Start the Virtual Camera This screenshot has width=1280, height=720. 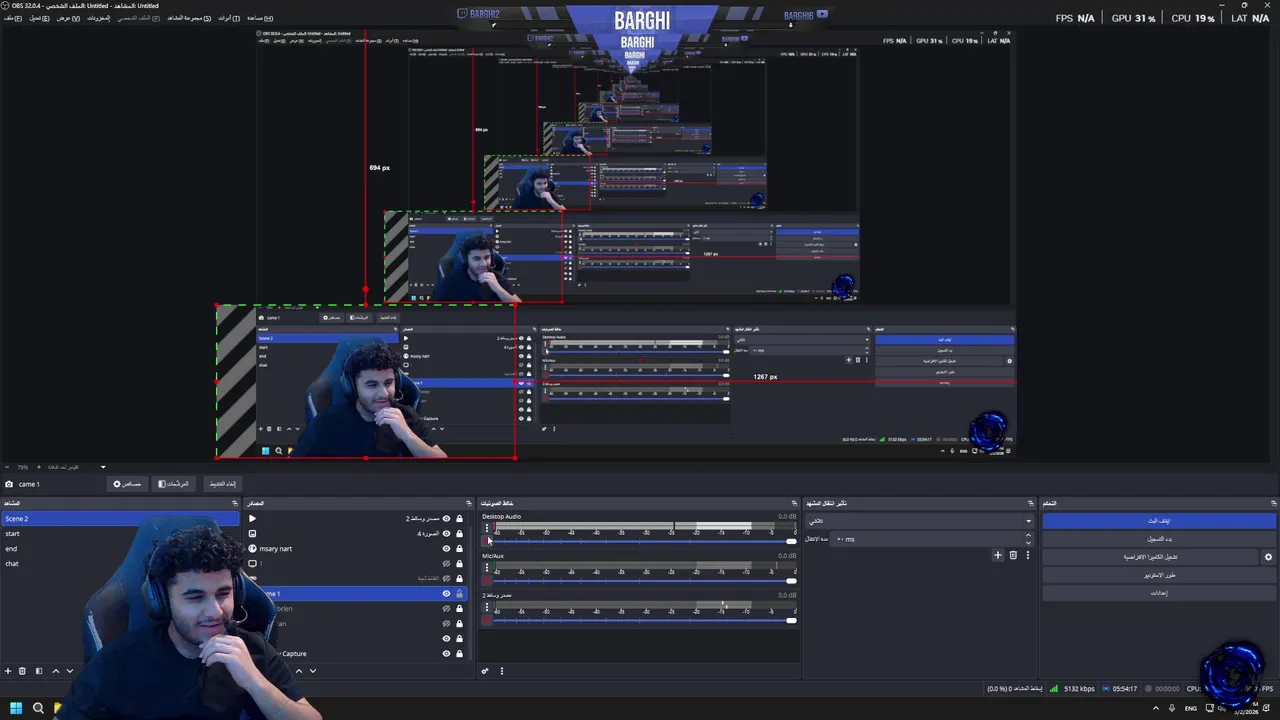click(1150, 557)
